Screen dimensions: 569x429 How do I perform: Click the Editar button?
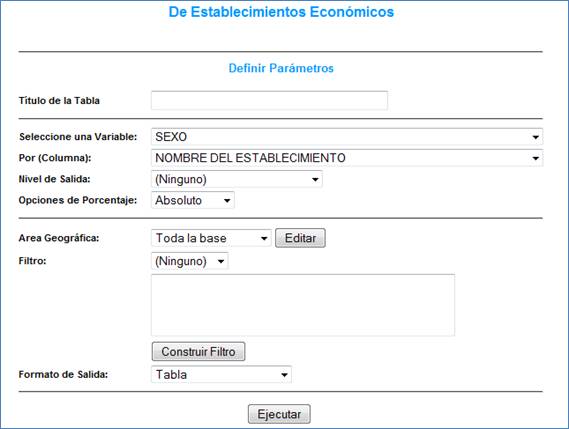click(300, 238)
